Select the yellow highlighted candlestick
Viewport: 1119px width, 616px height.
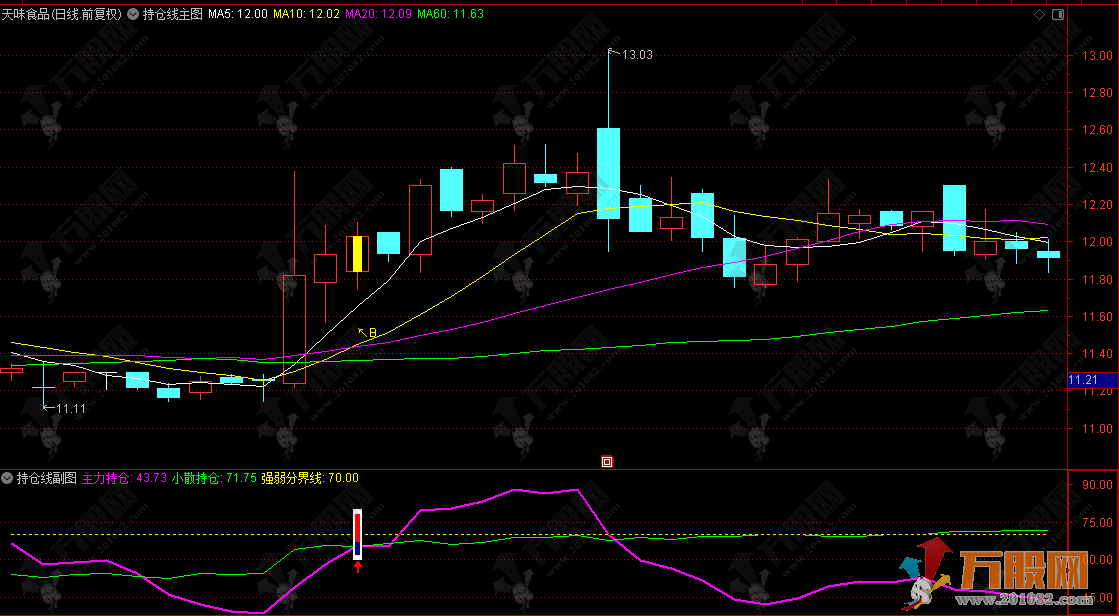pos(355,253)
